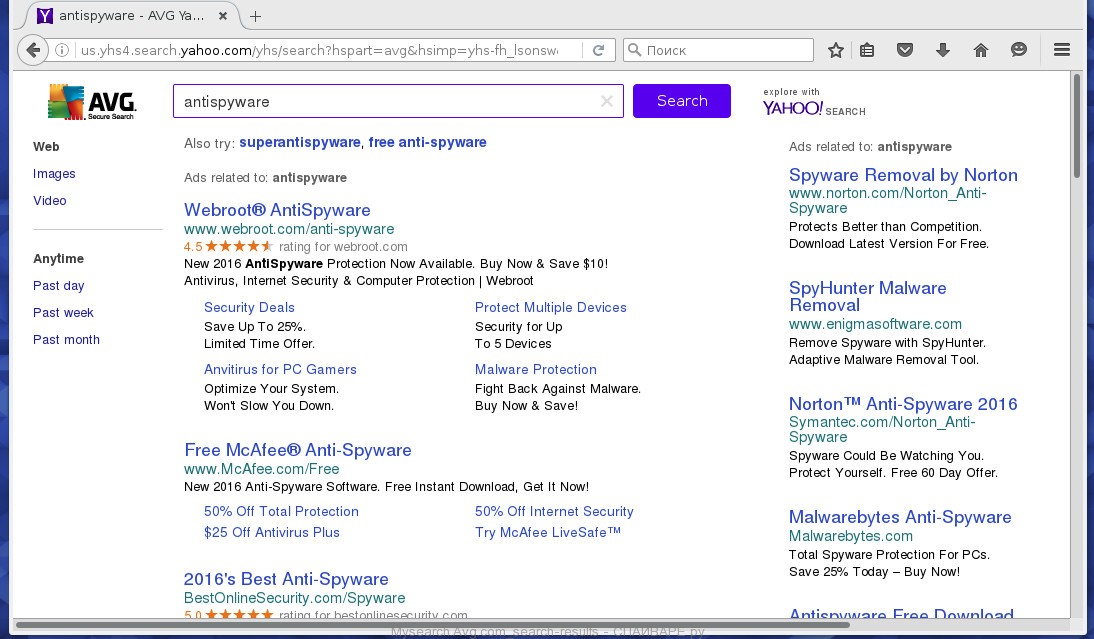Open Anvitirus for PC Gamers sublink
Image resolution: width=1094 pixels, height=639 pixels.
(x=280, y=370)
